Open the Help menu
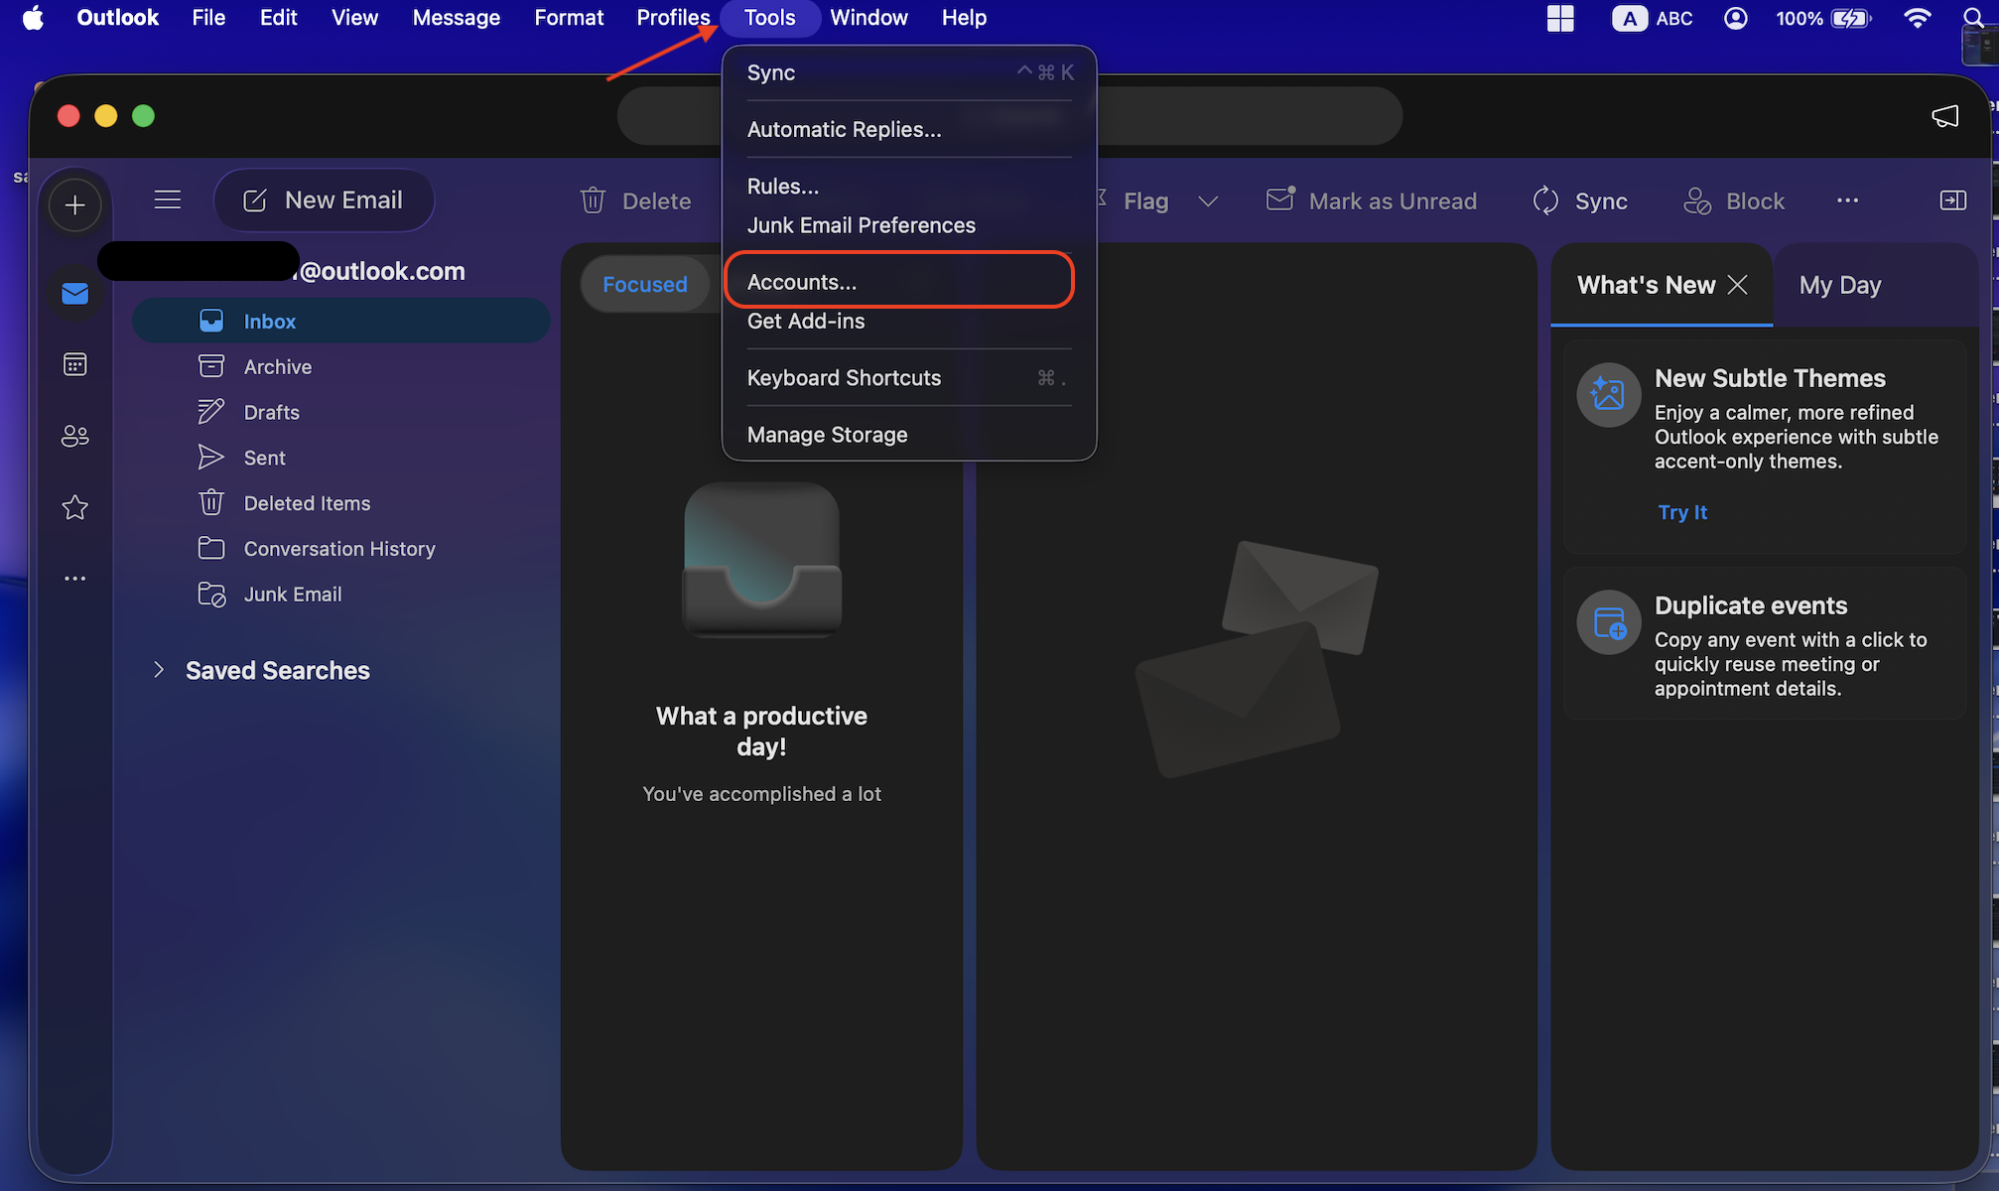This screenshot has height=1192, width=1999. tap(963, 17)
